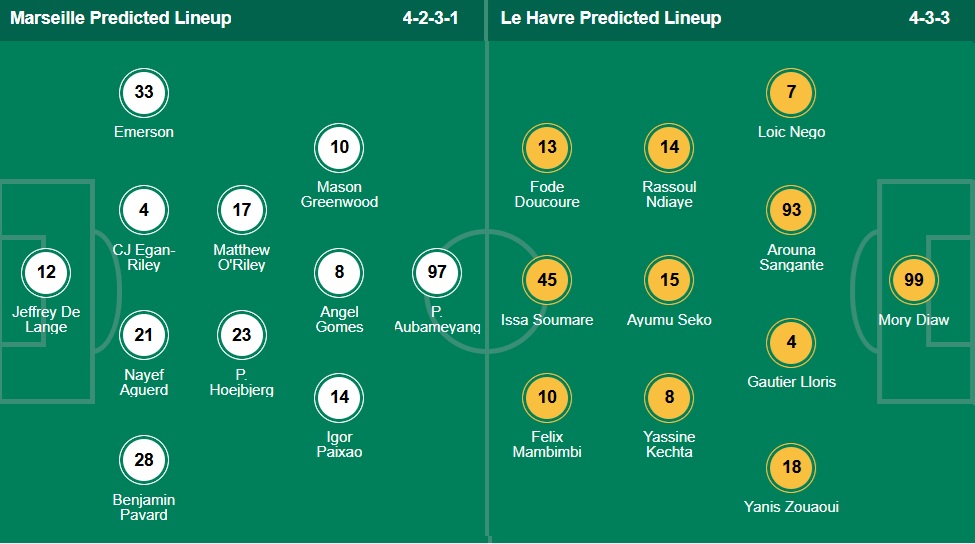Click Mory Diaw's number 99 badge
This screenshot has width=975, height=544.
tap(913, 280)
